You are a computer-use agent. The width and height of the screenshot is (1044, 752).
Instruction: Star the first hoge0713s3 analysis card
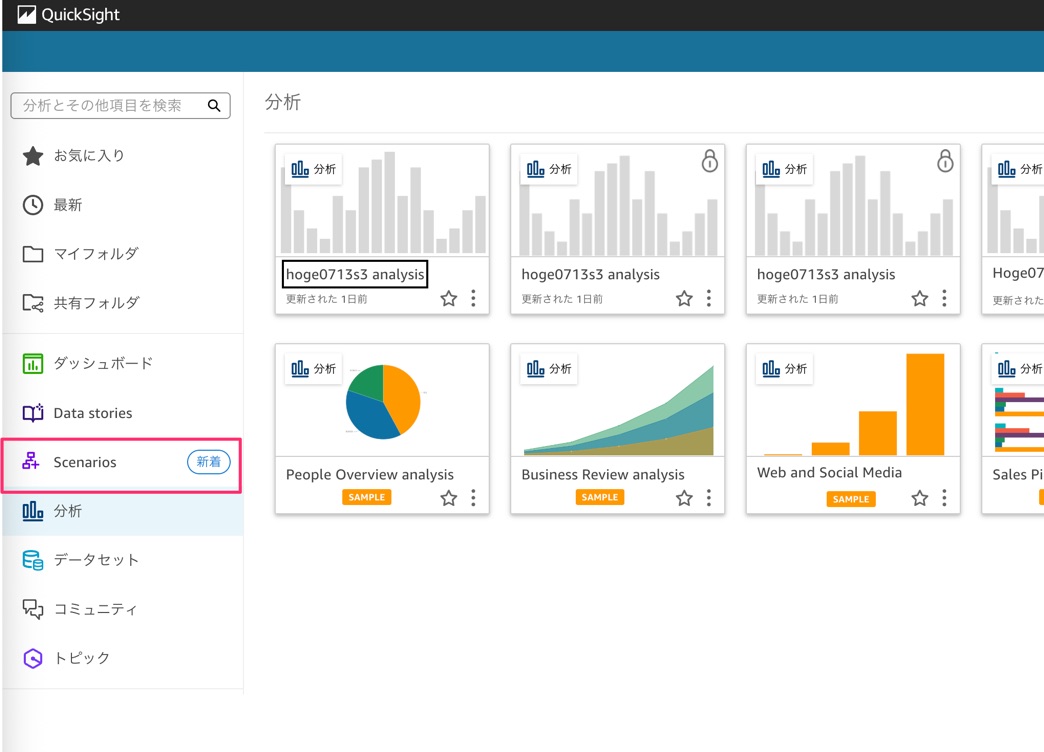point(449,298)
